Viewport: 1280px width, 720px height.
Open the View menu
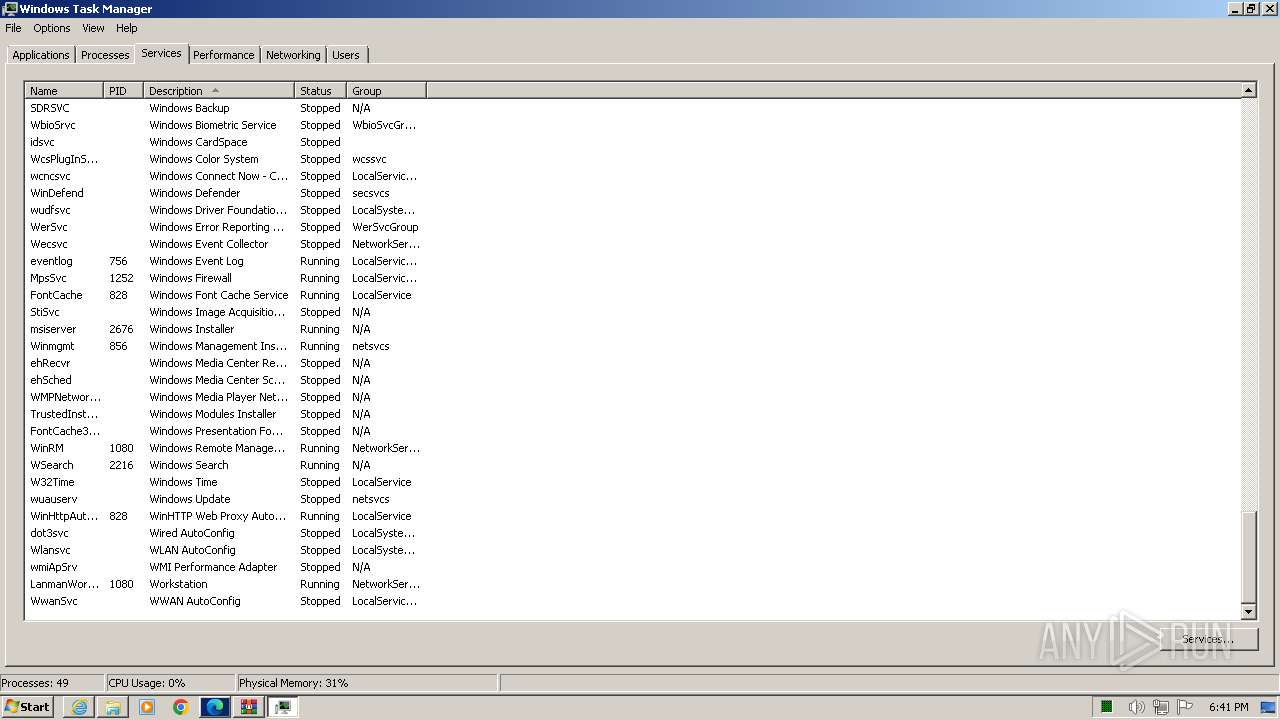coord(93,28)
